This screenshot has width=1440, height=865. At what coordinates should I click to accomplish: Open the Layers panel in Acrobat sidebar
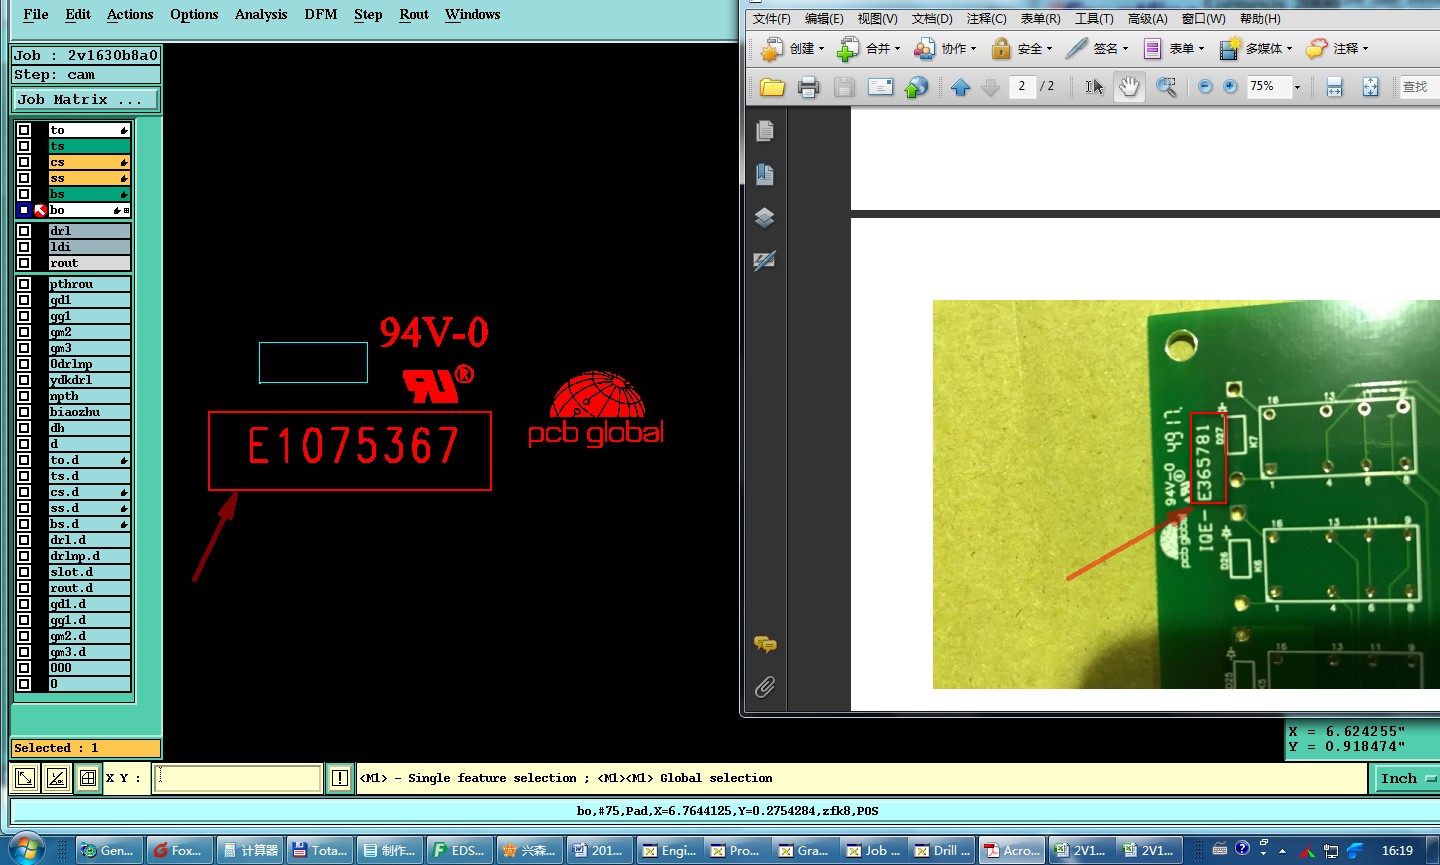765,217
